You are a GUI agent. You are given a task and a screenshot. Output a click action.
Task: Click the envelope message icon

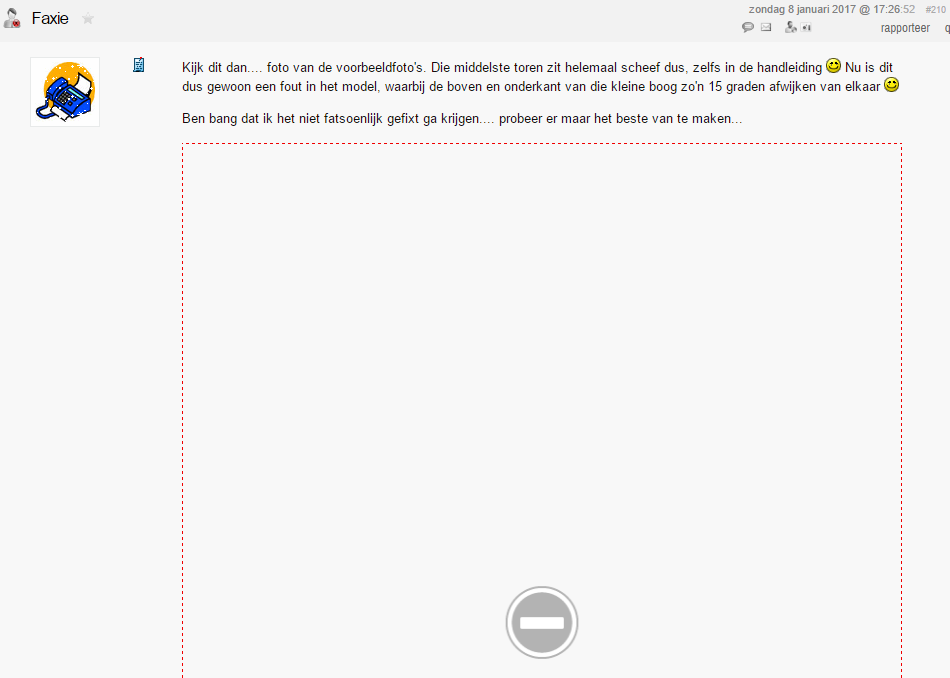[766, 27]
